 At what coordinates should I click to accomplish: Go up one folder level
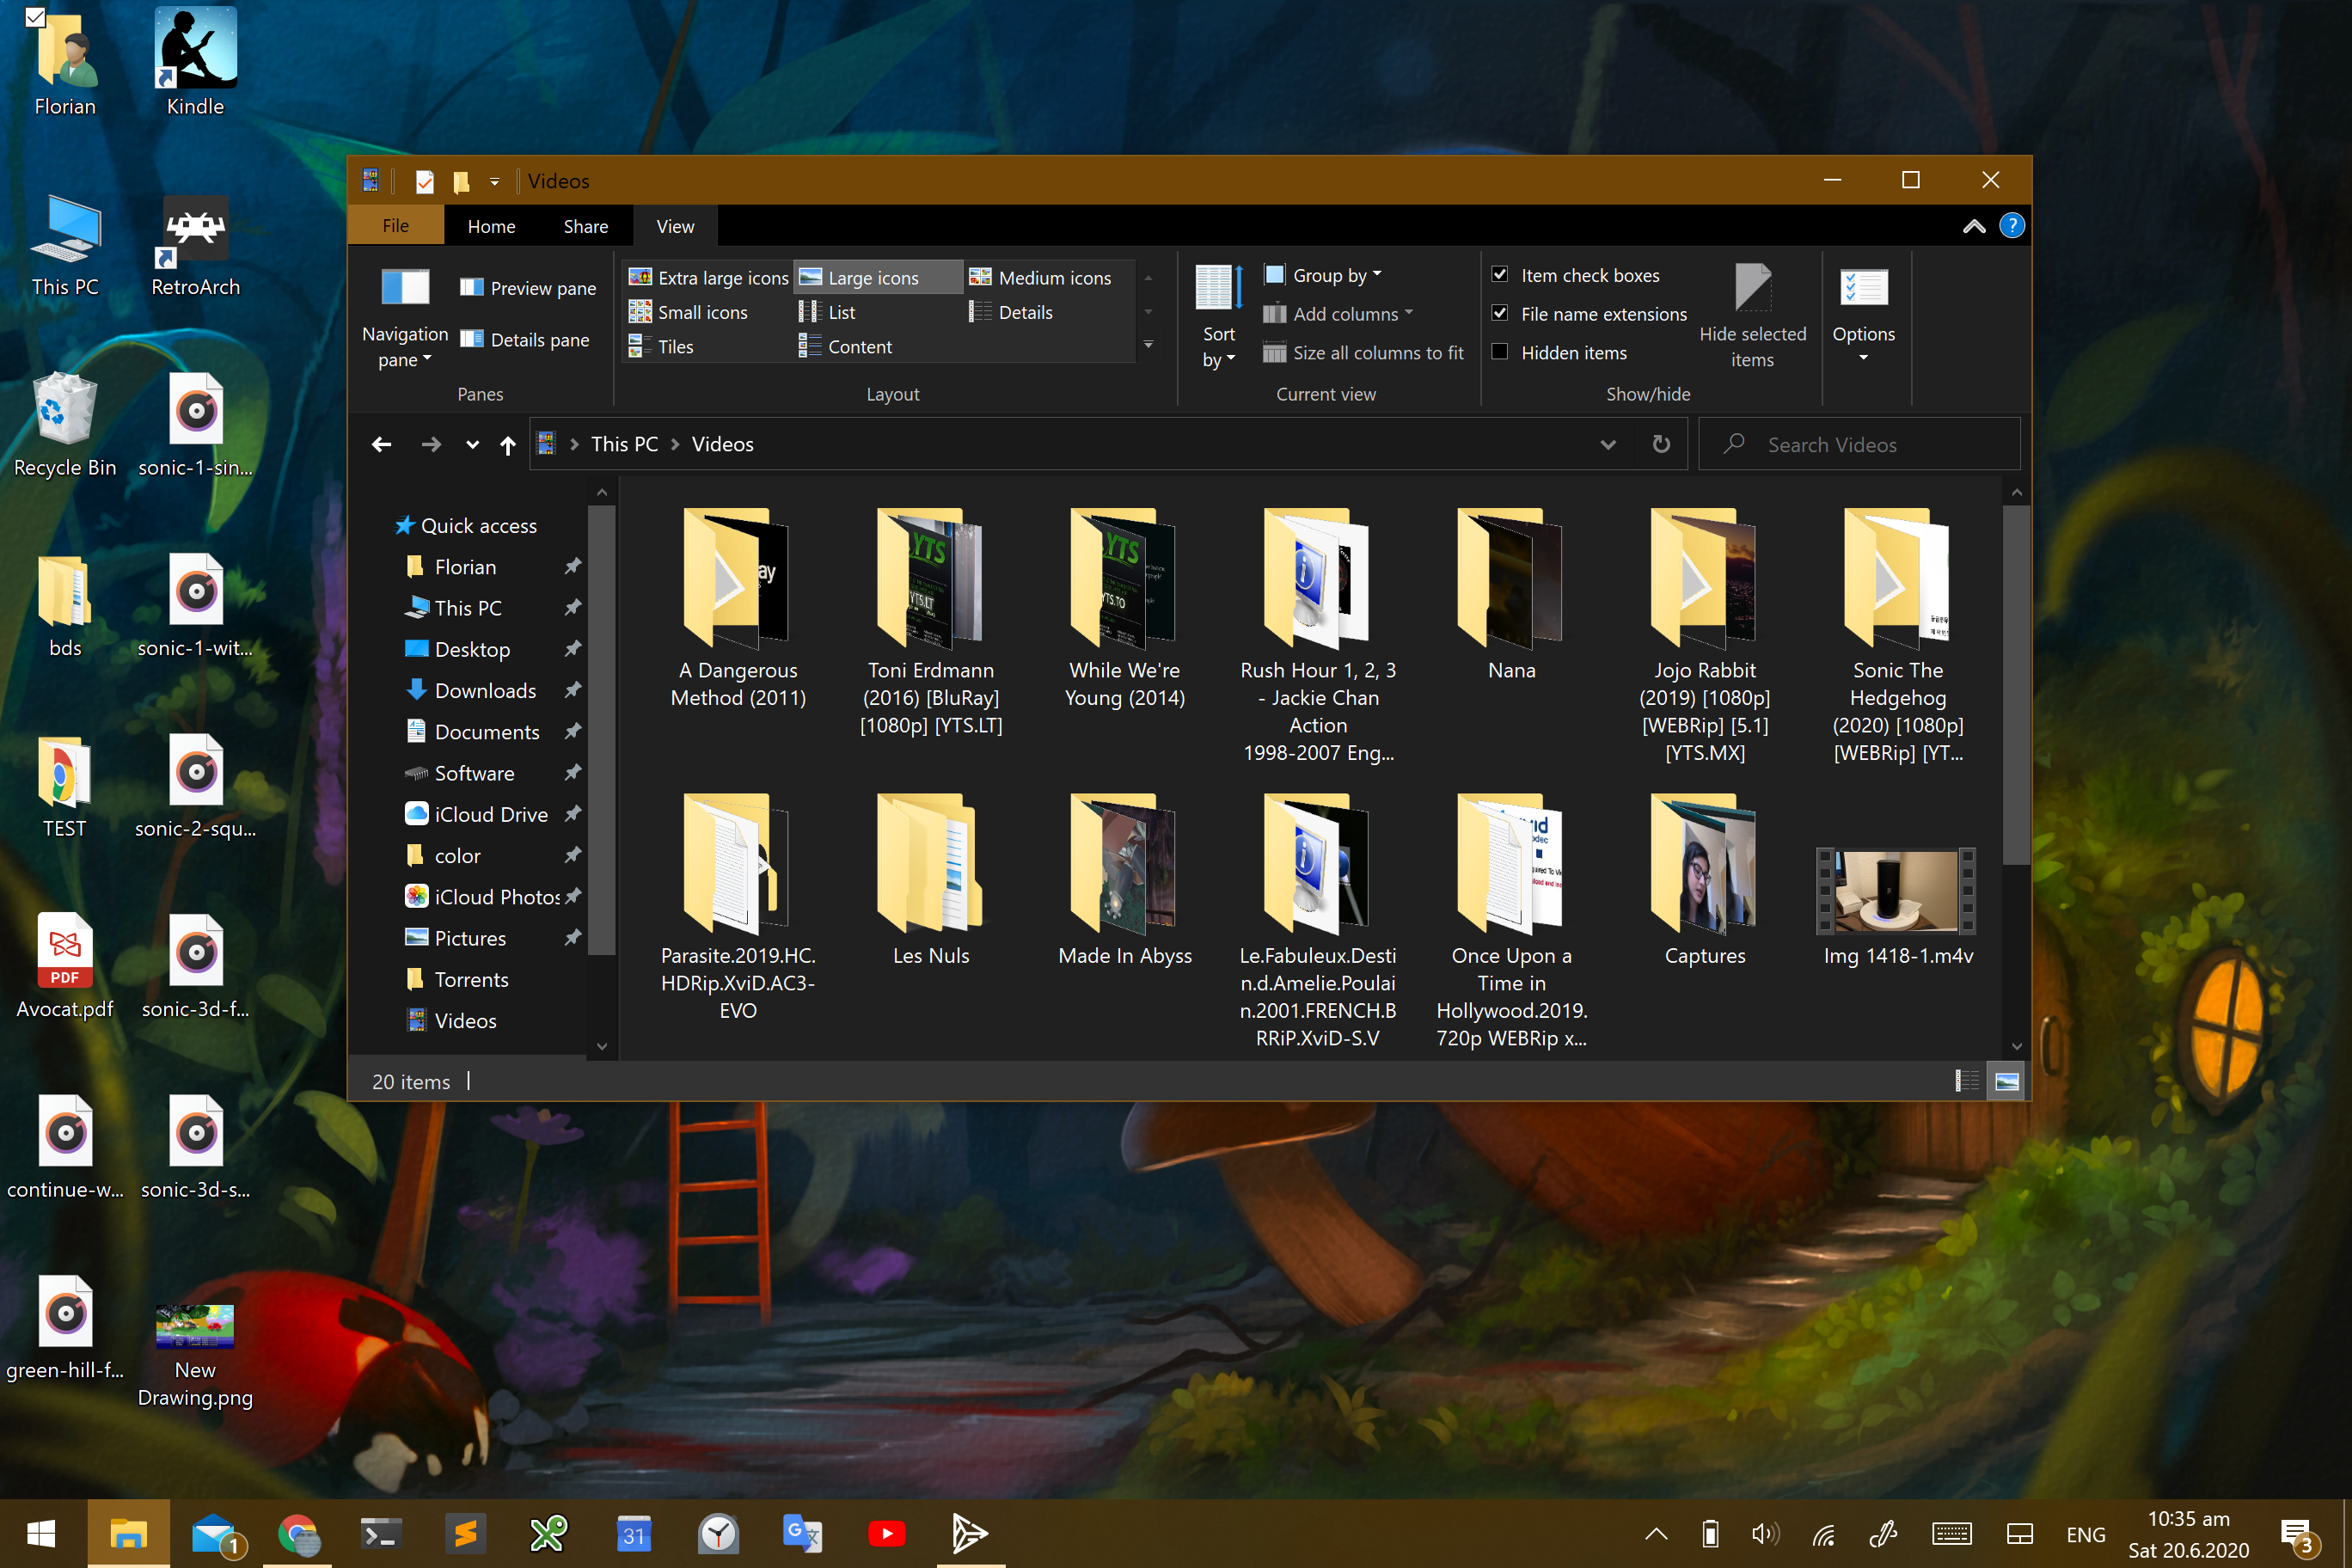508,445
